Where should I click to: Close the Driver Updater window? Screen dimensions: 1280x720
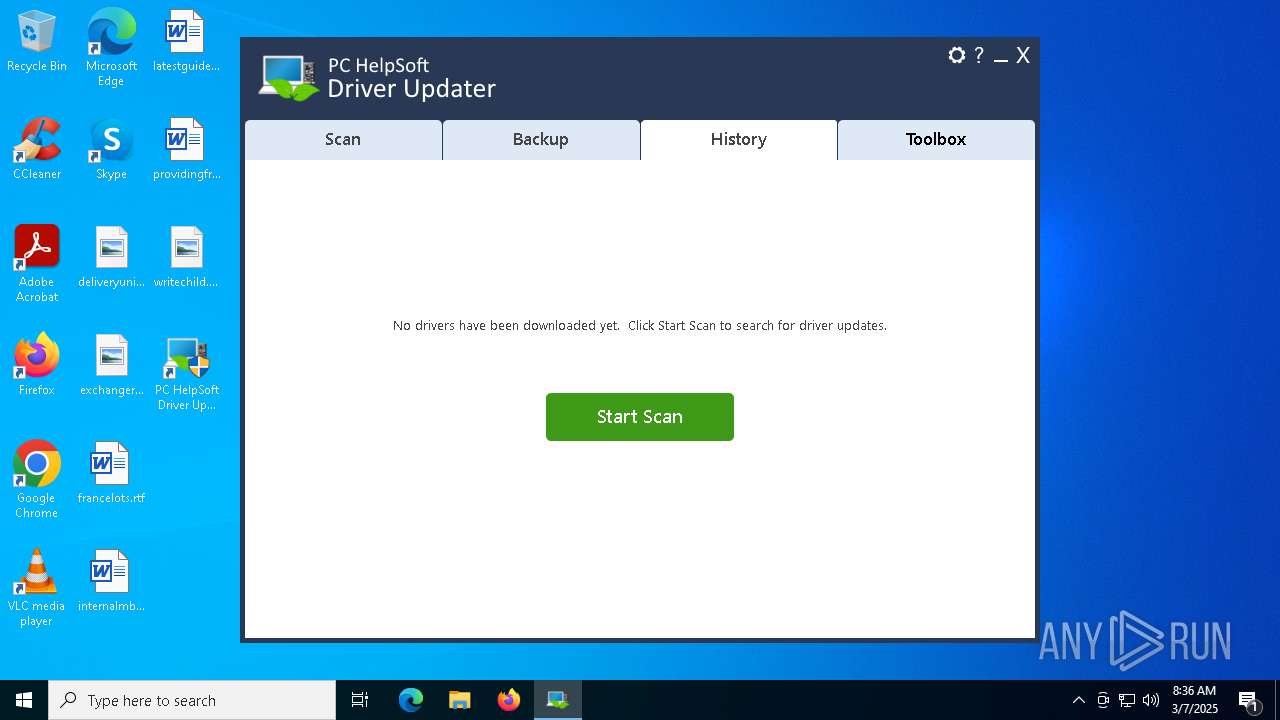click(1023, 56)
